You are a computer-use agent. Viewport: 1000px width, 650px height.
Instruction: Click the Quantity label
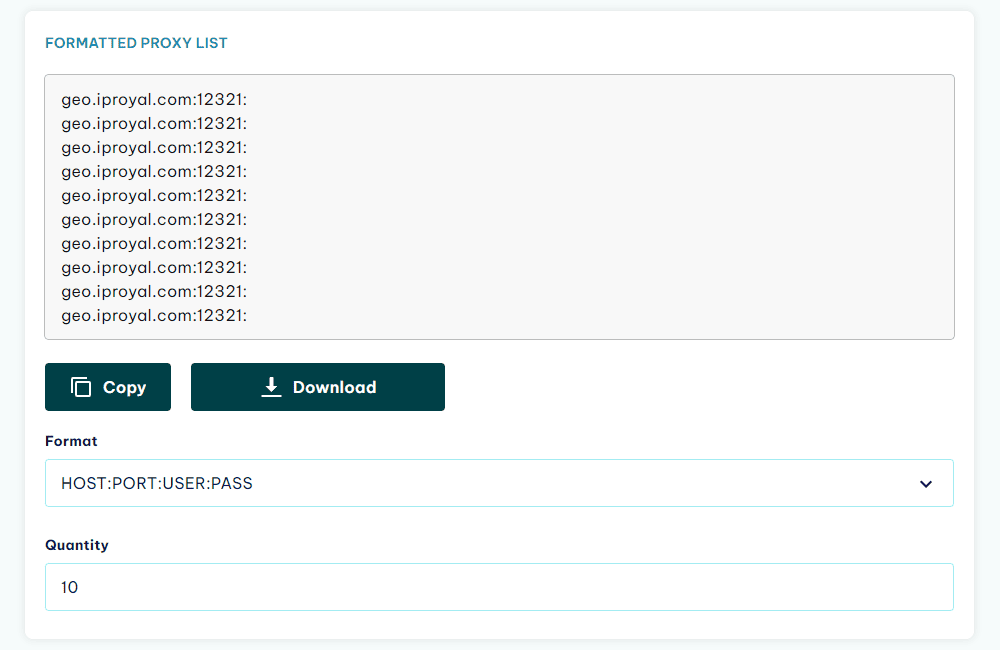[77, 545]
